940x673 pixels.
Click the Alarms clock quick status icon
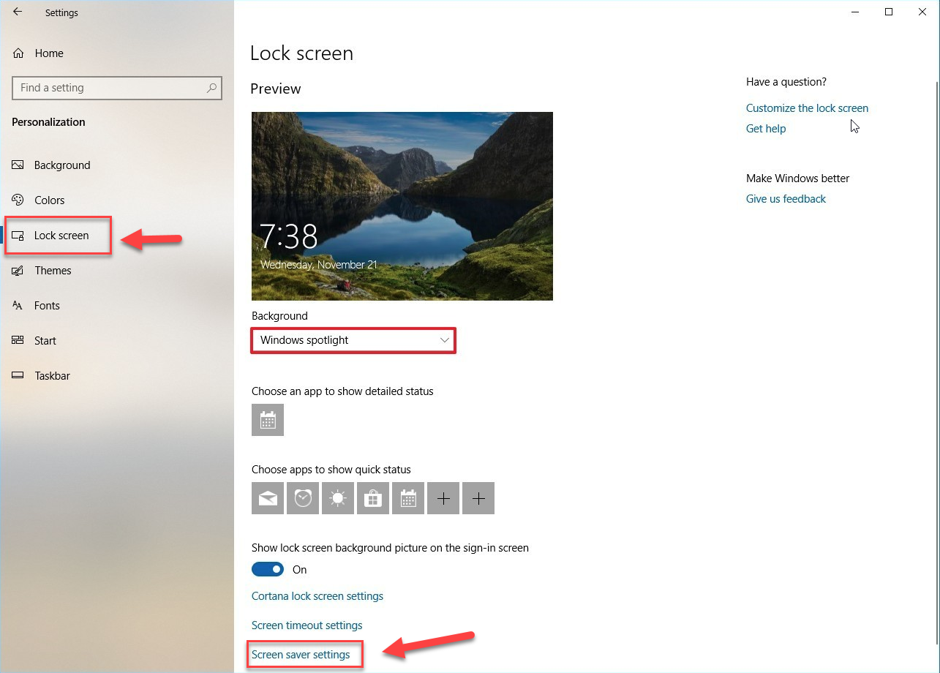pyautogui.click(x=303, y=499)
